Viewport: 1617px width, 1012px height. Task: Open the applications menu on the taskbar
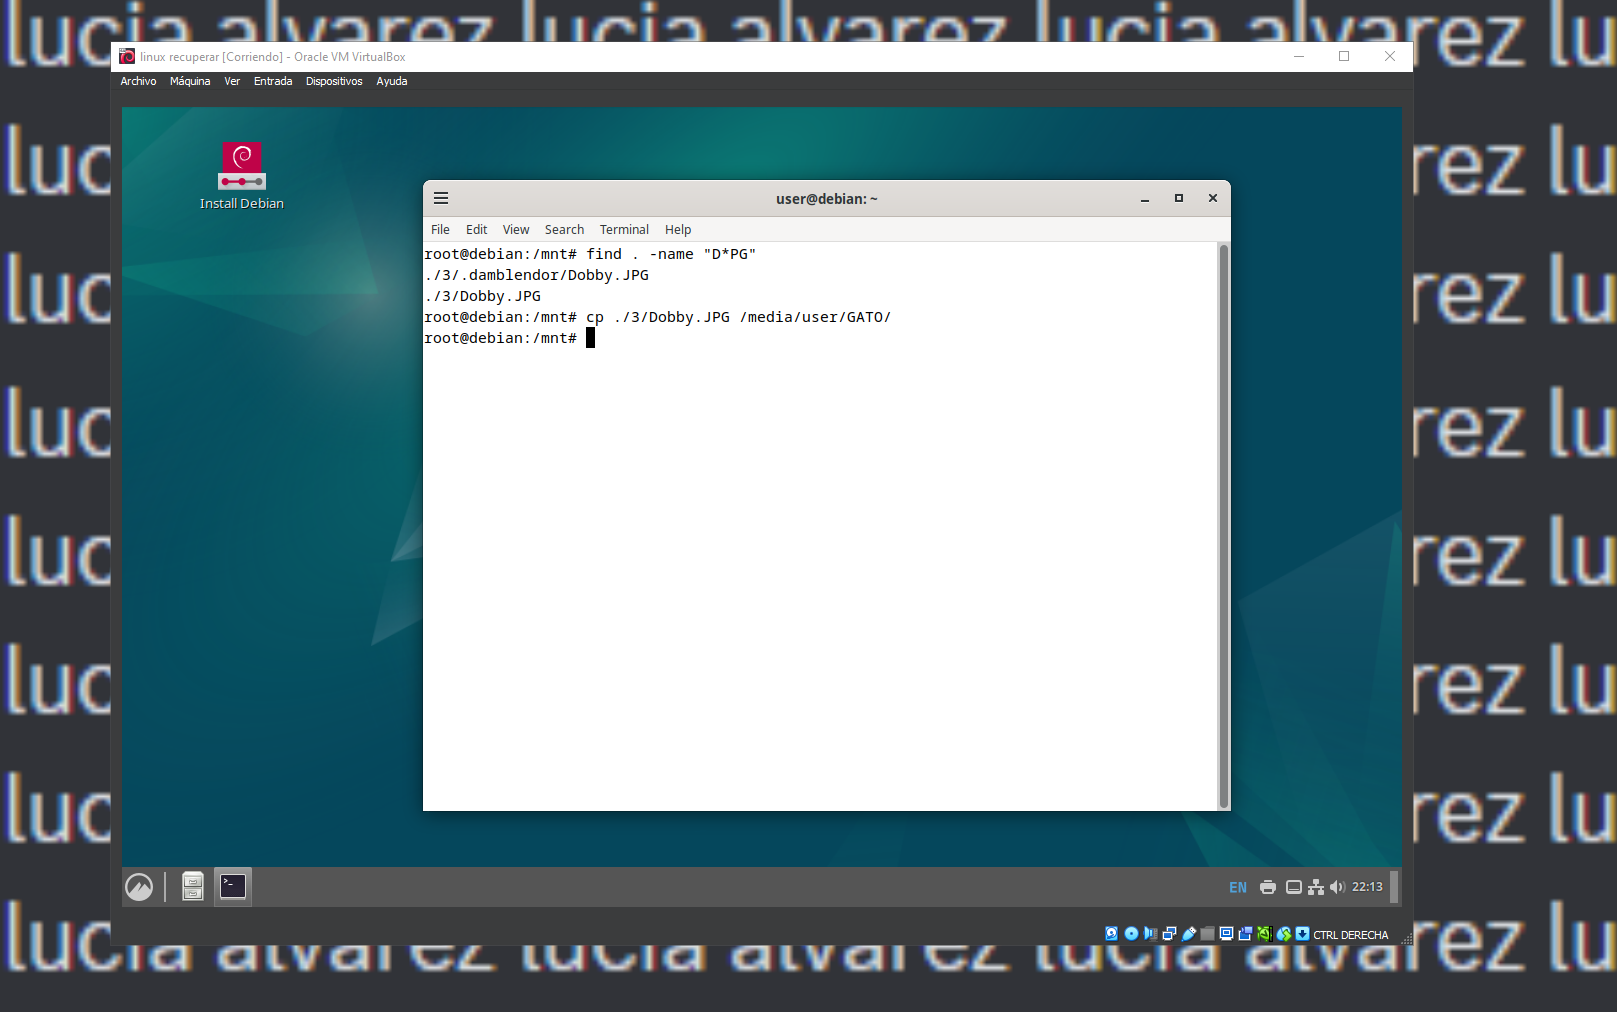click(139, 886)
